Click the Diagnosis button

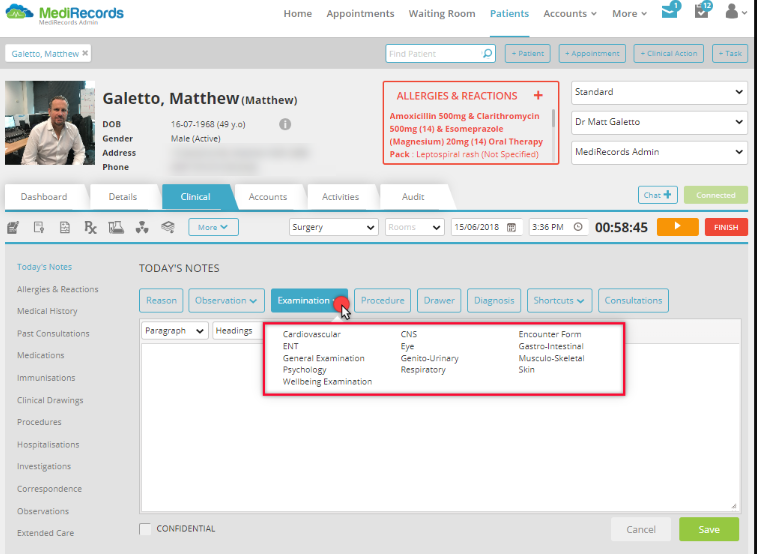[x=494, y=301]
